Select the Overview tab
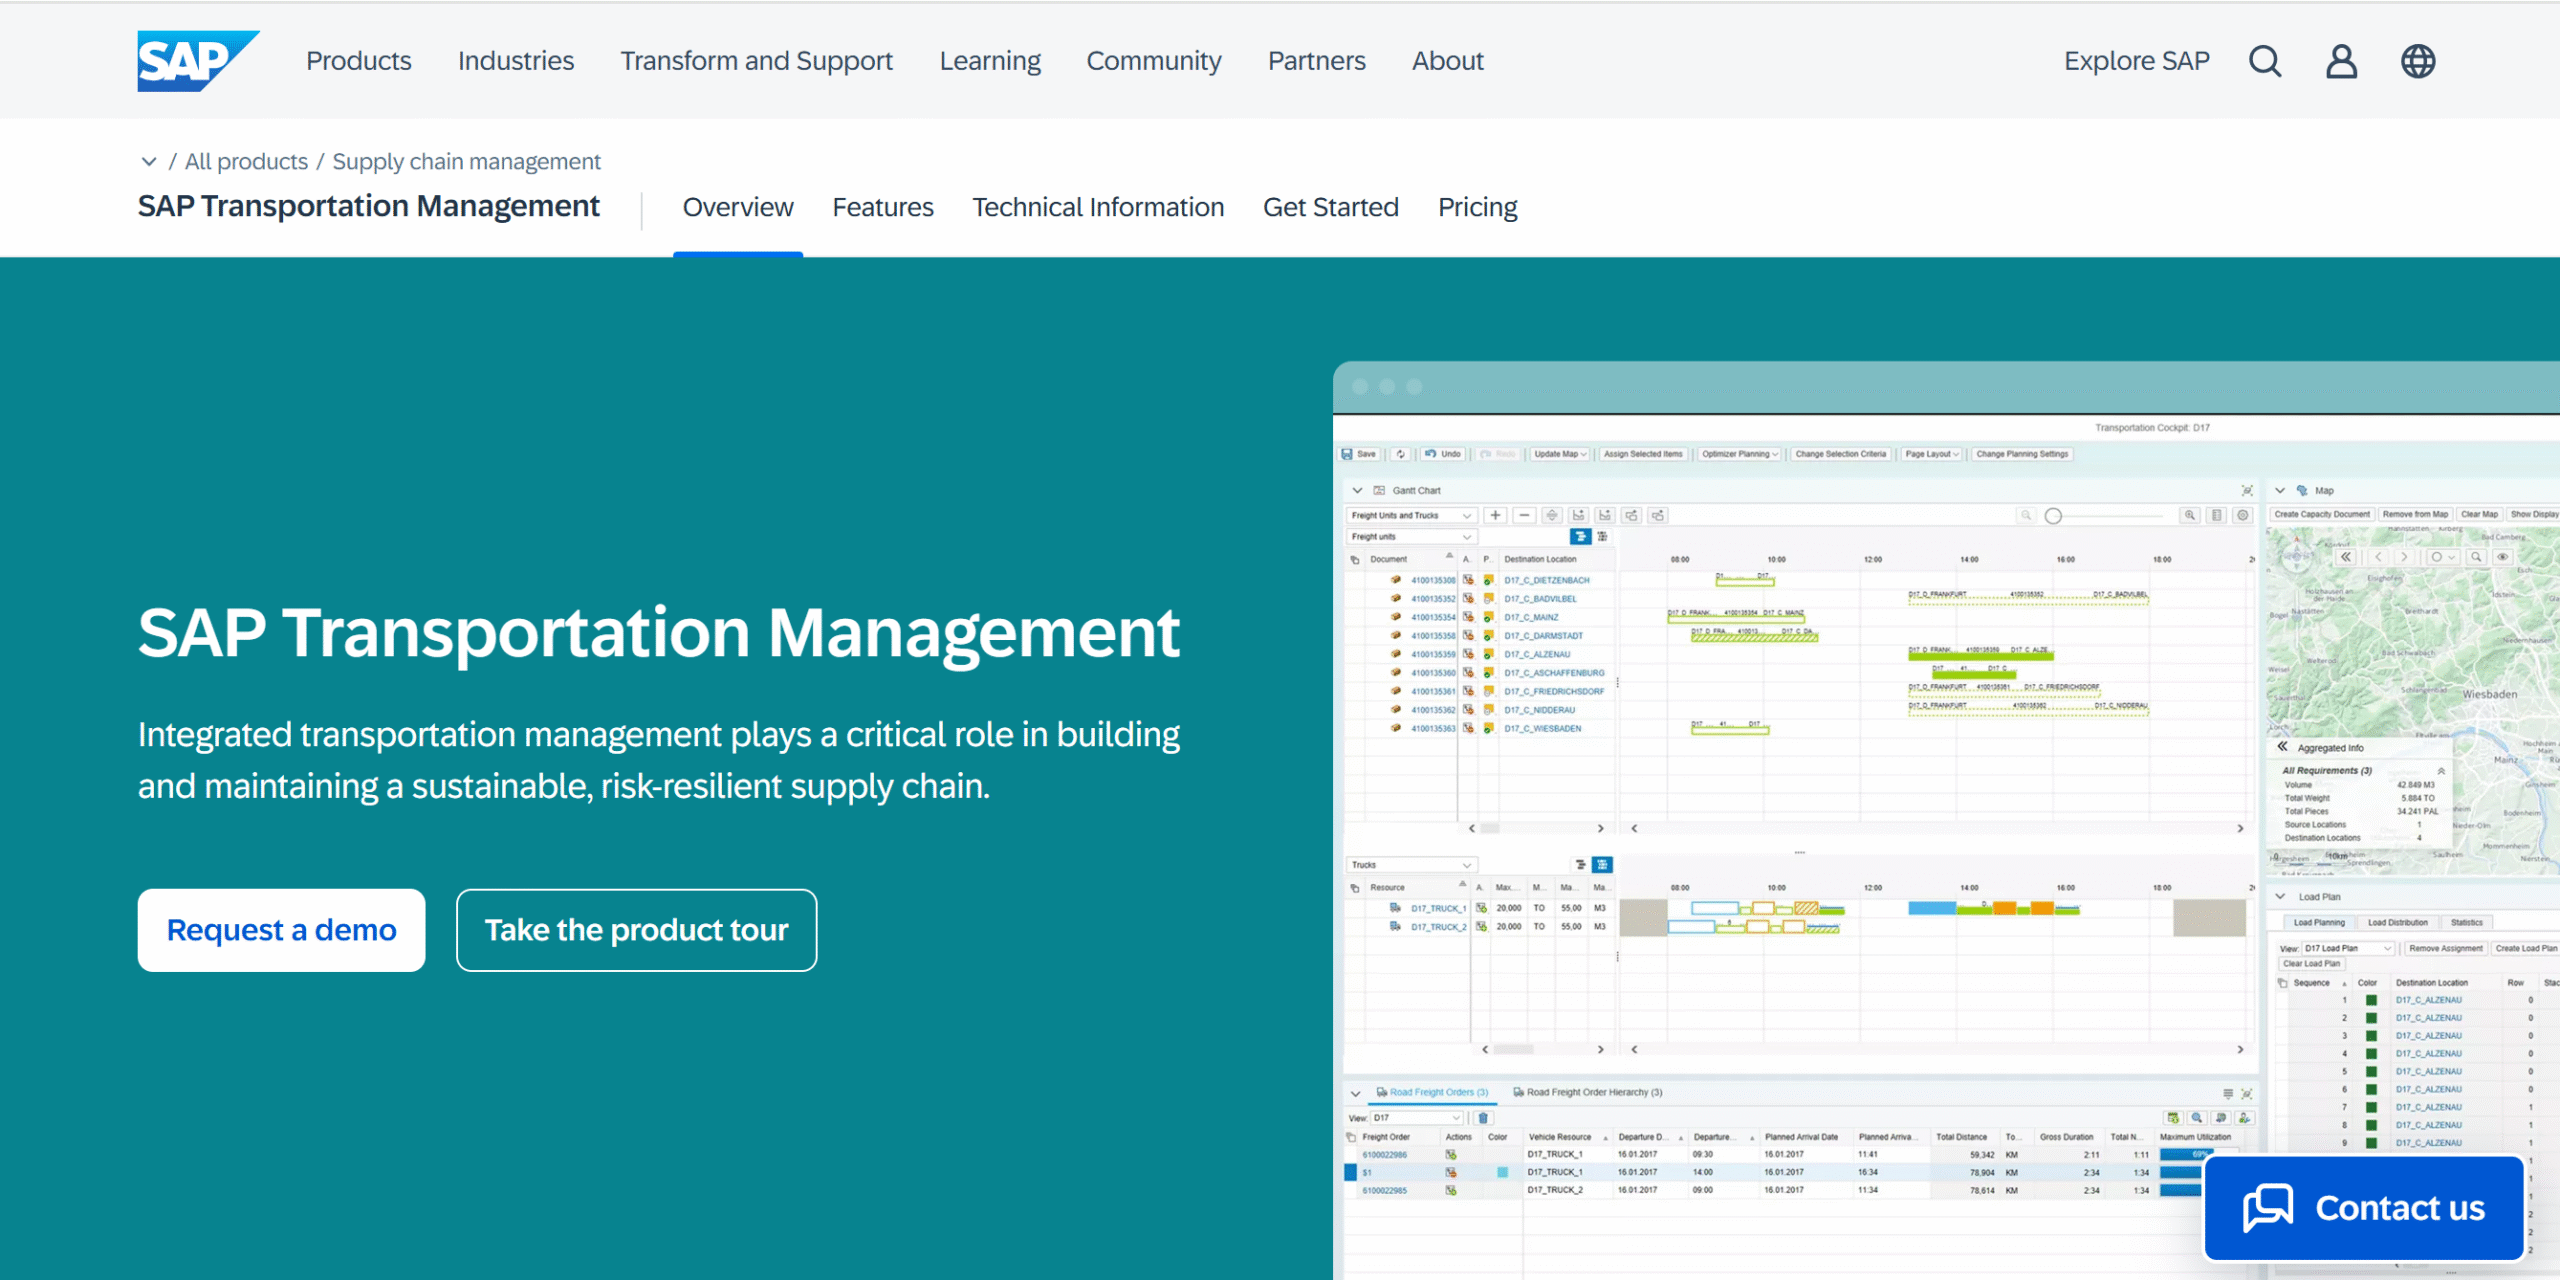 coord(738,207)
